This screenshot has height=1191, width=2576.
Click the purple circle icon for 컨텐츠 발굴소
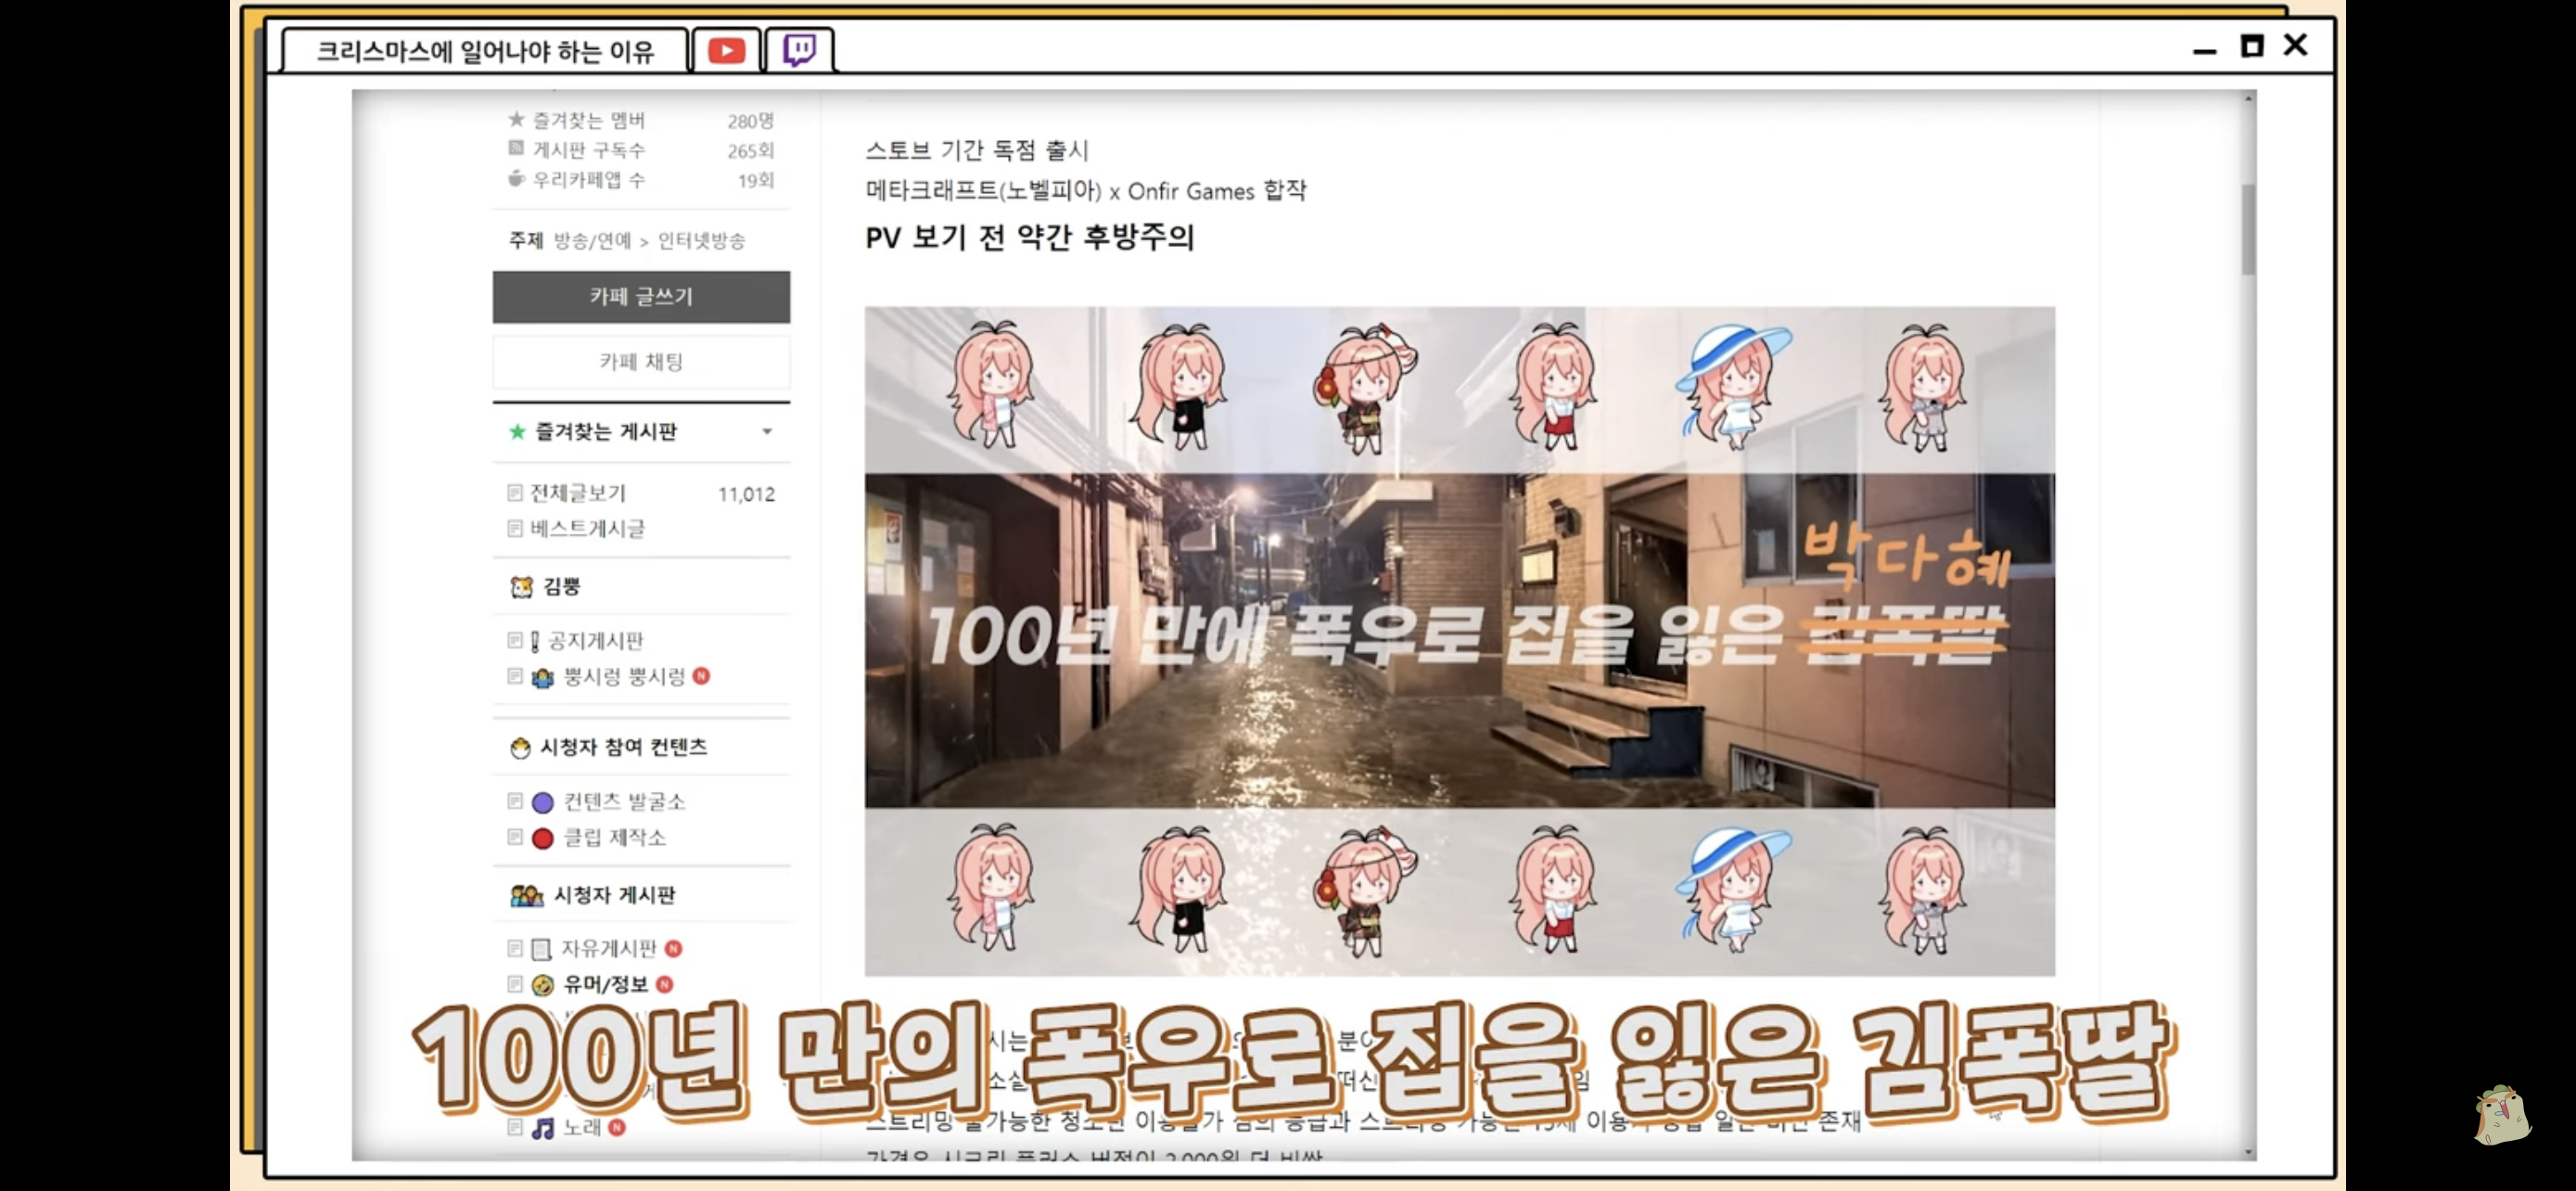point(543,802)
